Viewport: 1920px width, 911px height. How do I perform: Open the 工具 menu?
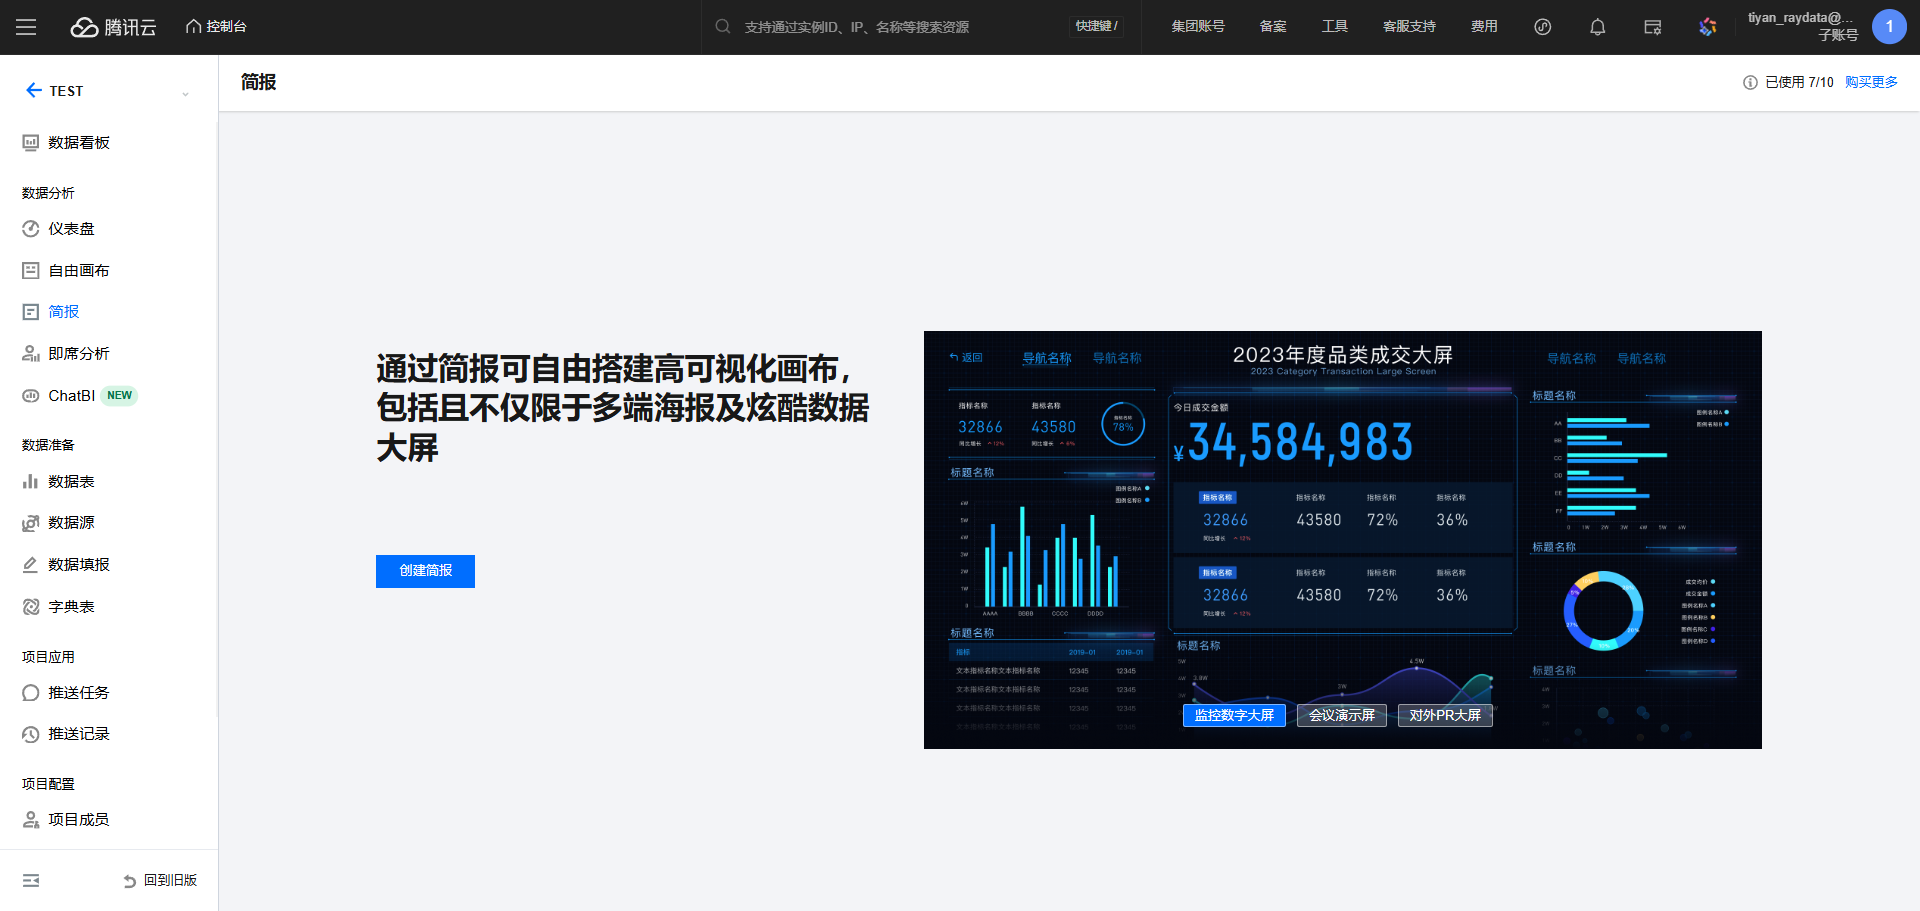[1334, 27]
